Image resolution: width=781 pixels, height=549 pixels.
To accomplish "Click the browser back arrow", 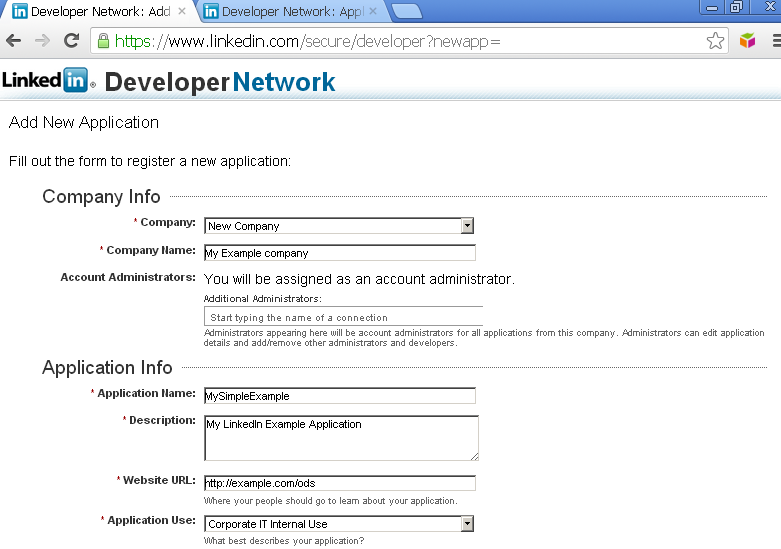I will coord(14,41).
